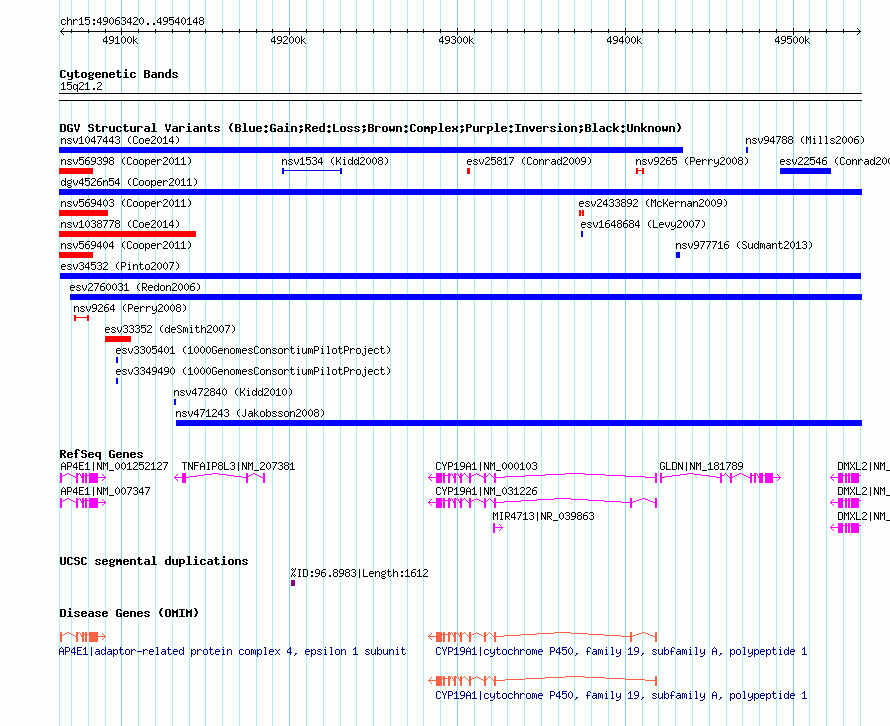Click the AP4E1|NM_001252127 gene label

click(x=114, y=466)
